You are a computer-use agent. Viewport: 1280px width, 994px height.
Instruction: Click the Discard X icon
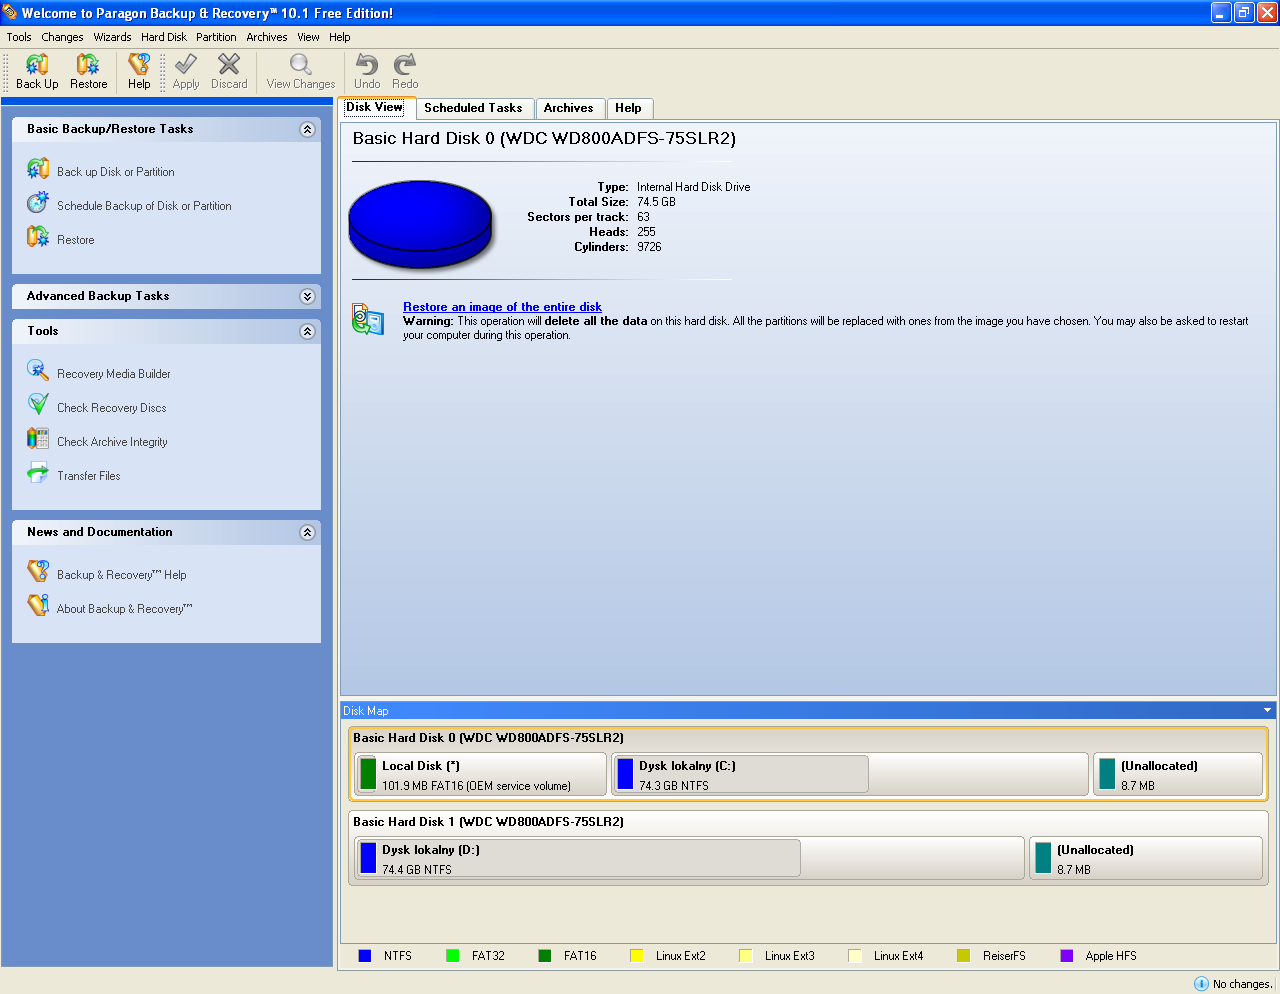coord(229,65)
